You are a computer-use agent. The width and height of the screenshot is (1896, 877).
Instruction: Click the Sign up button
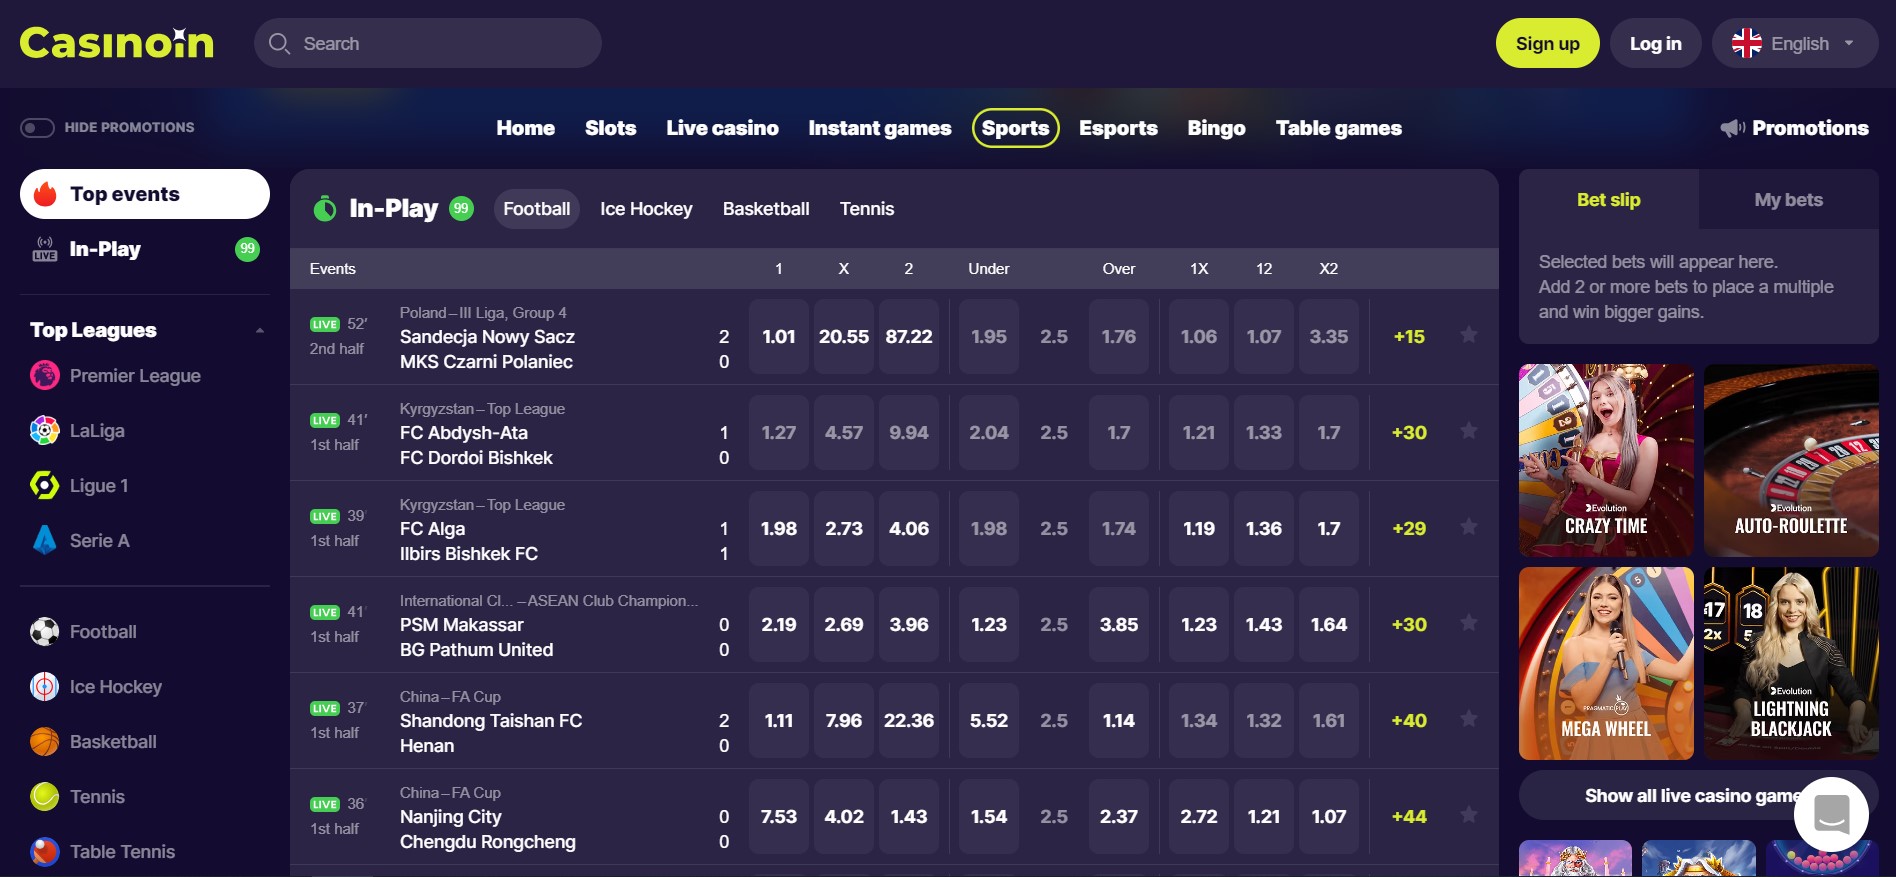(1548, 44)
